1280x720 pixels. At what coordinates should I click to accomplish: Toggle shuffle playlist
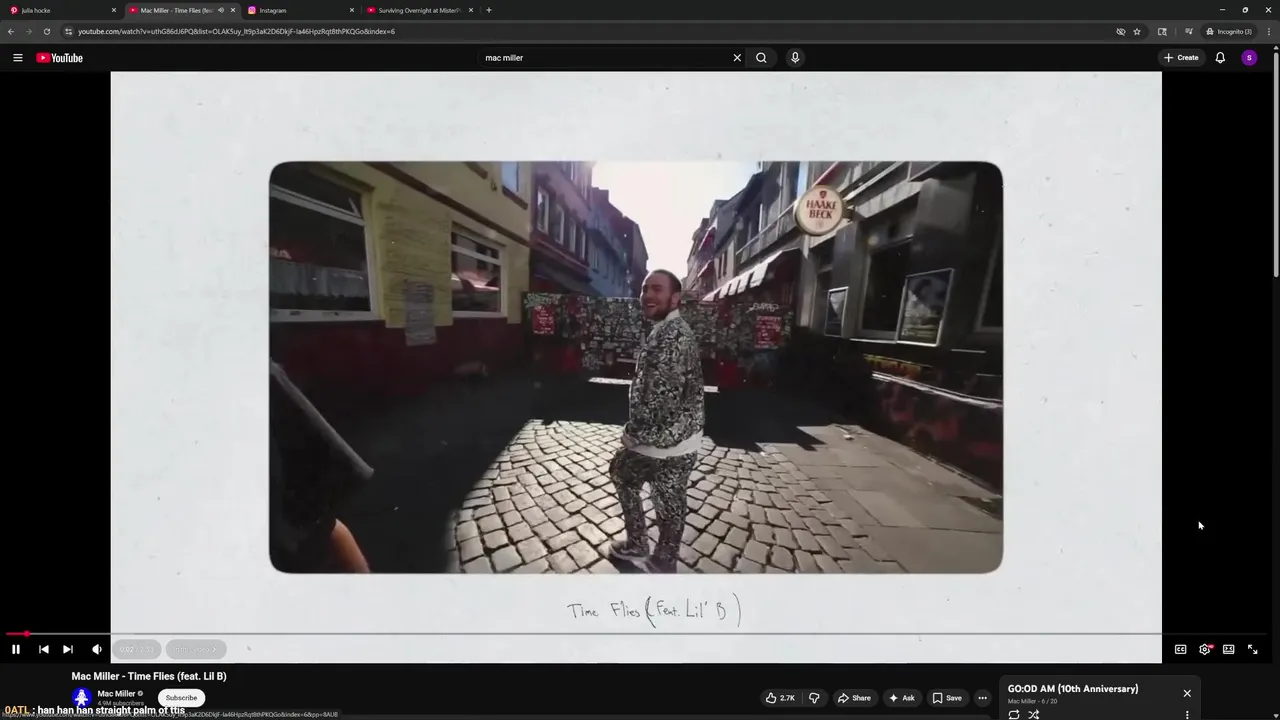pos(1034,714)
